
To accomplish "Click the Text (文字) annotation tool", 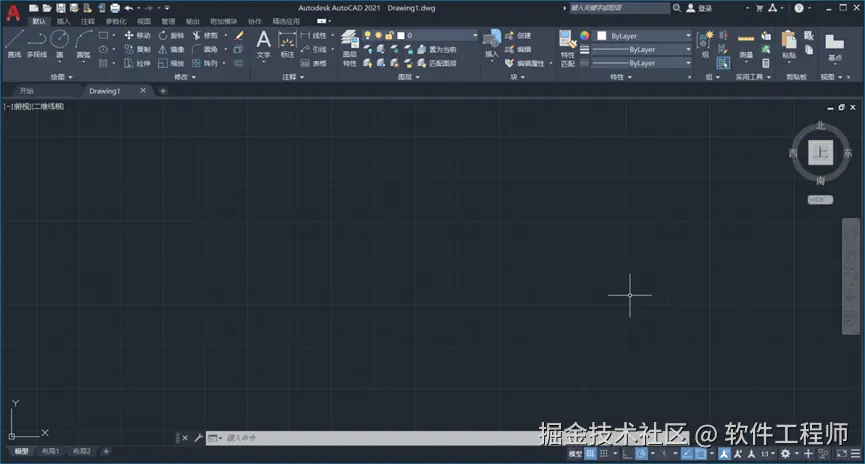I will tap(264, 44).
